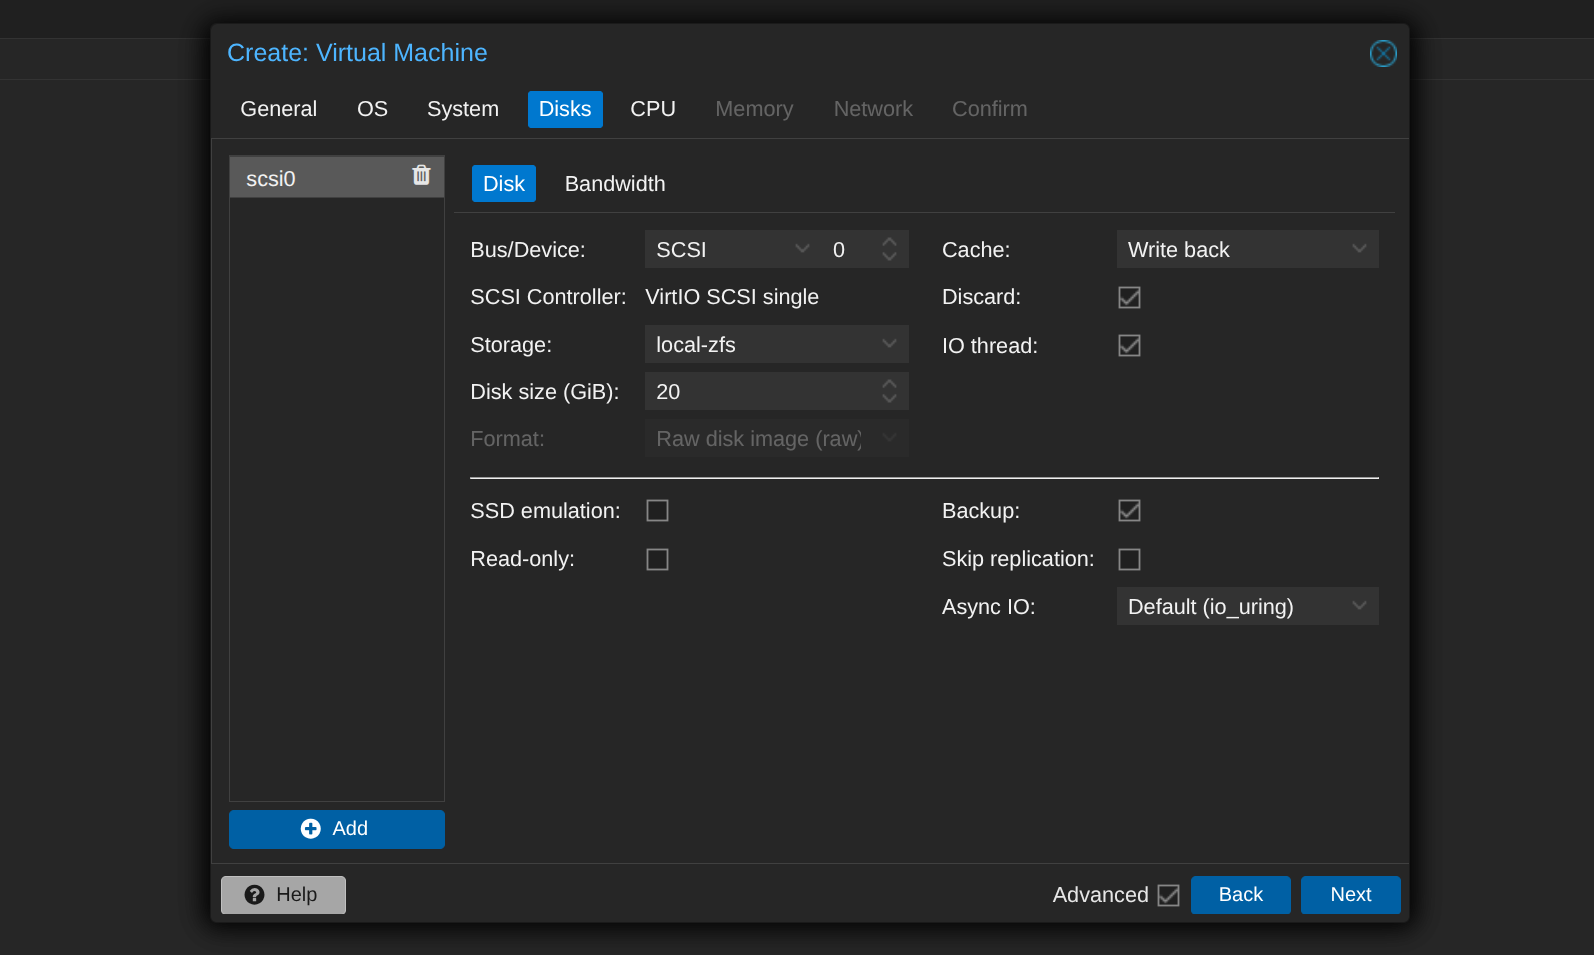Go Back to the previous step

(x=1240, y=895)
